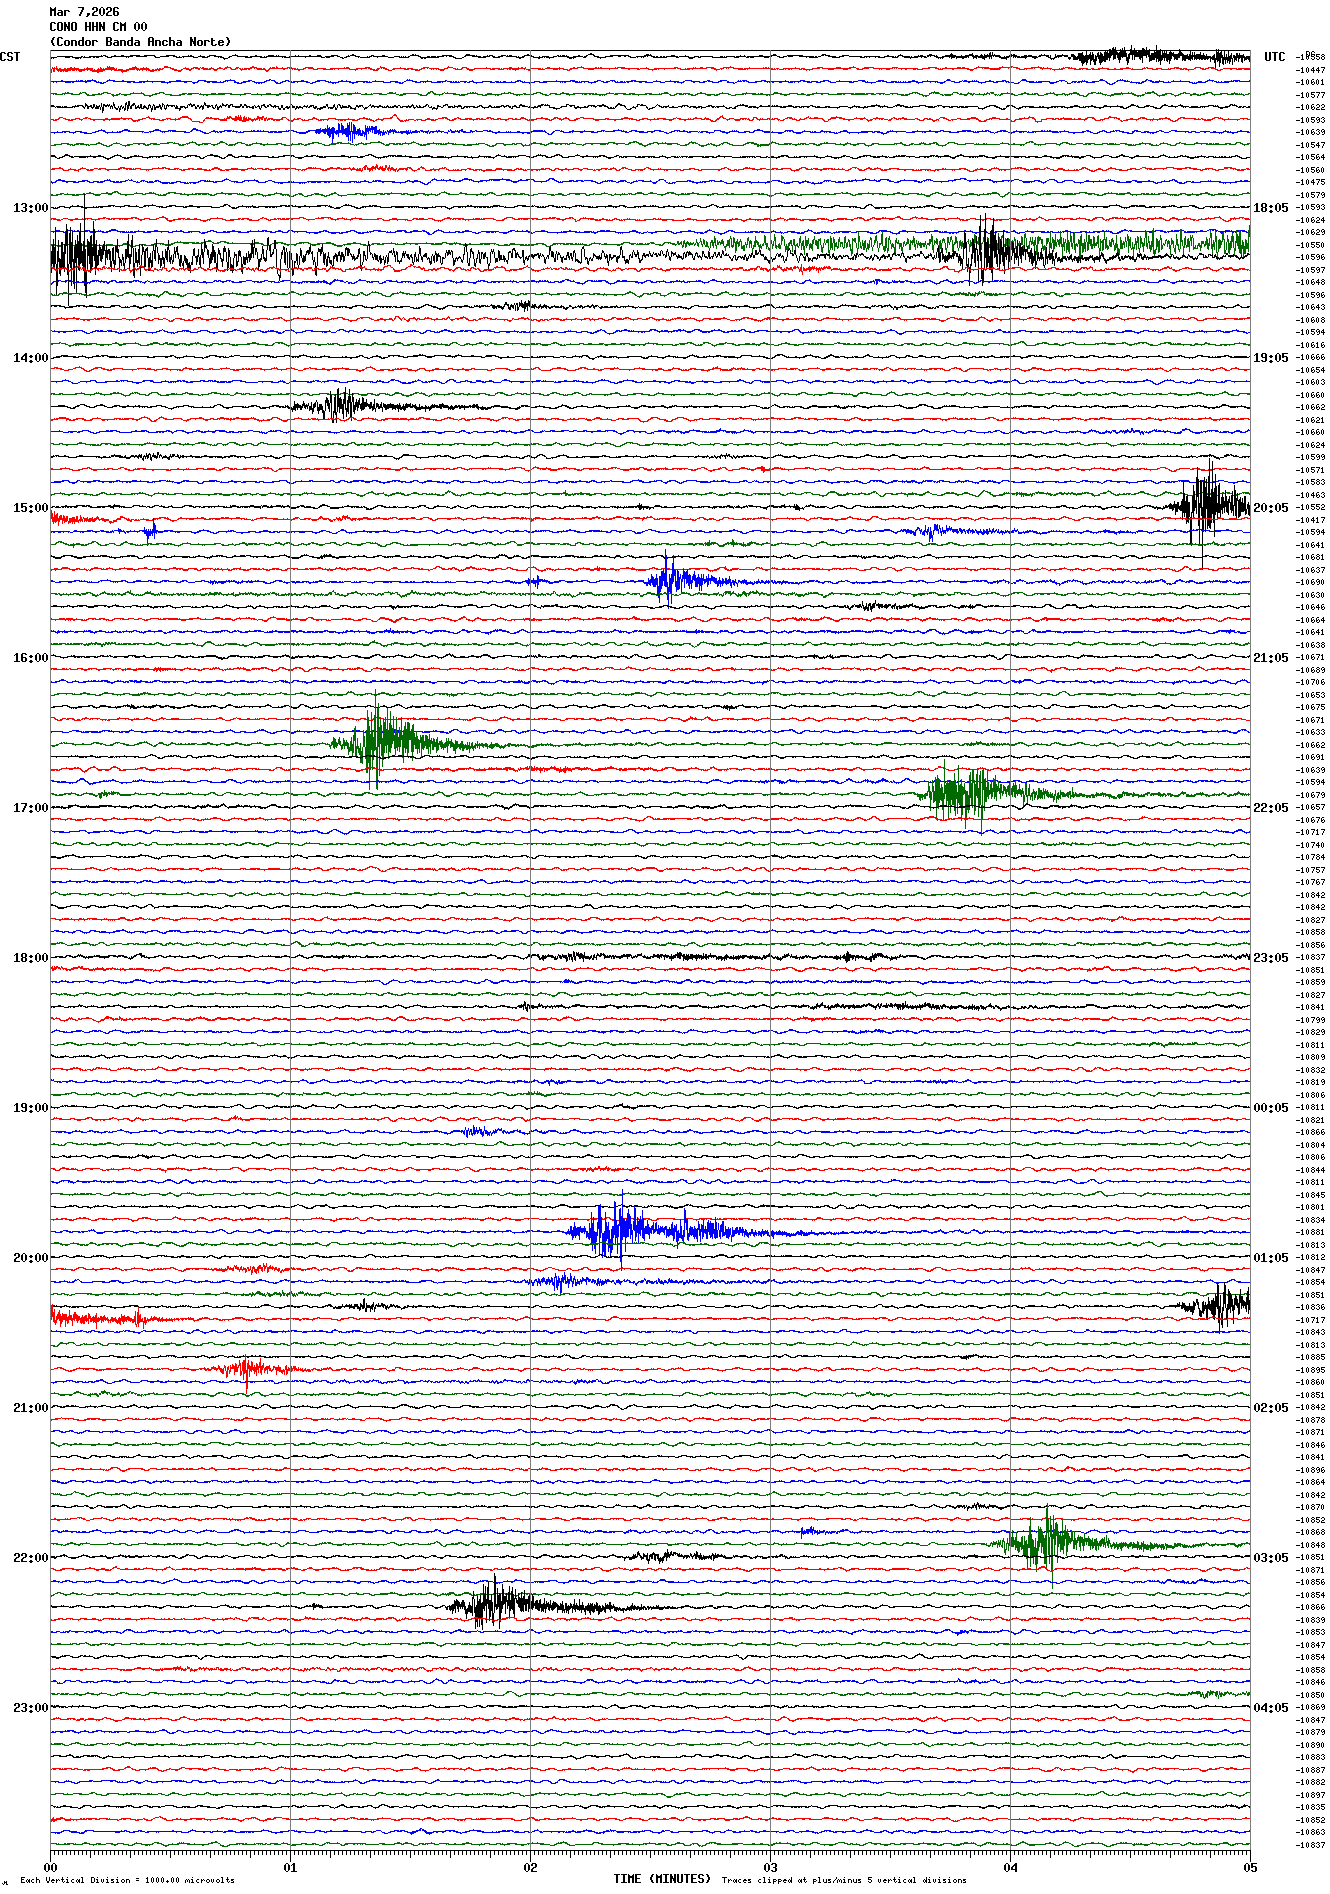Click the 00:05 UTC time marker
The height and width of the screenshot is (1894, 1330).
(x=1270, y=1108)
